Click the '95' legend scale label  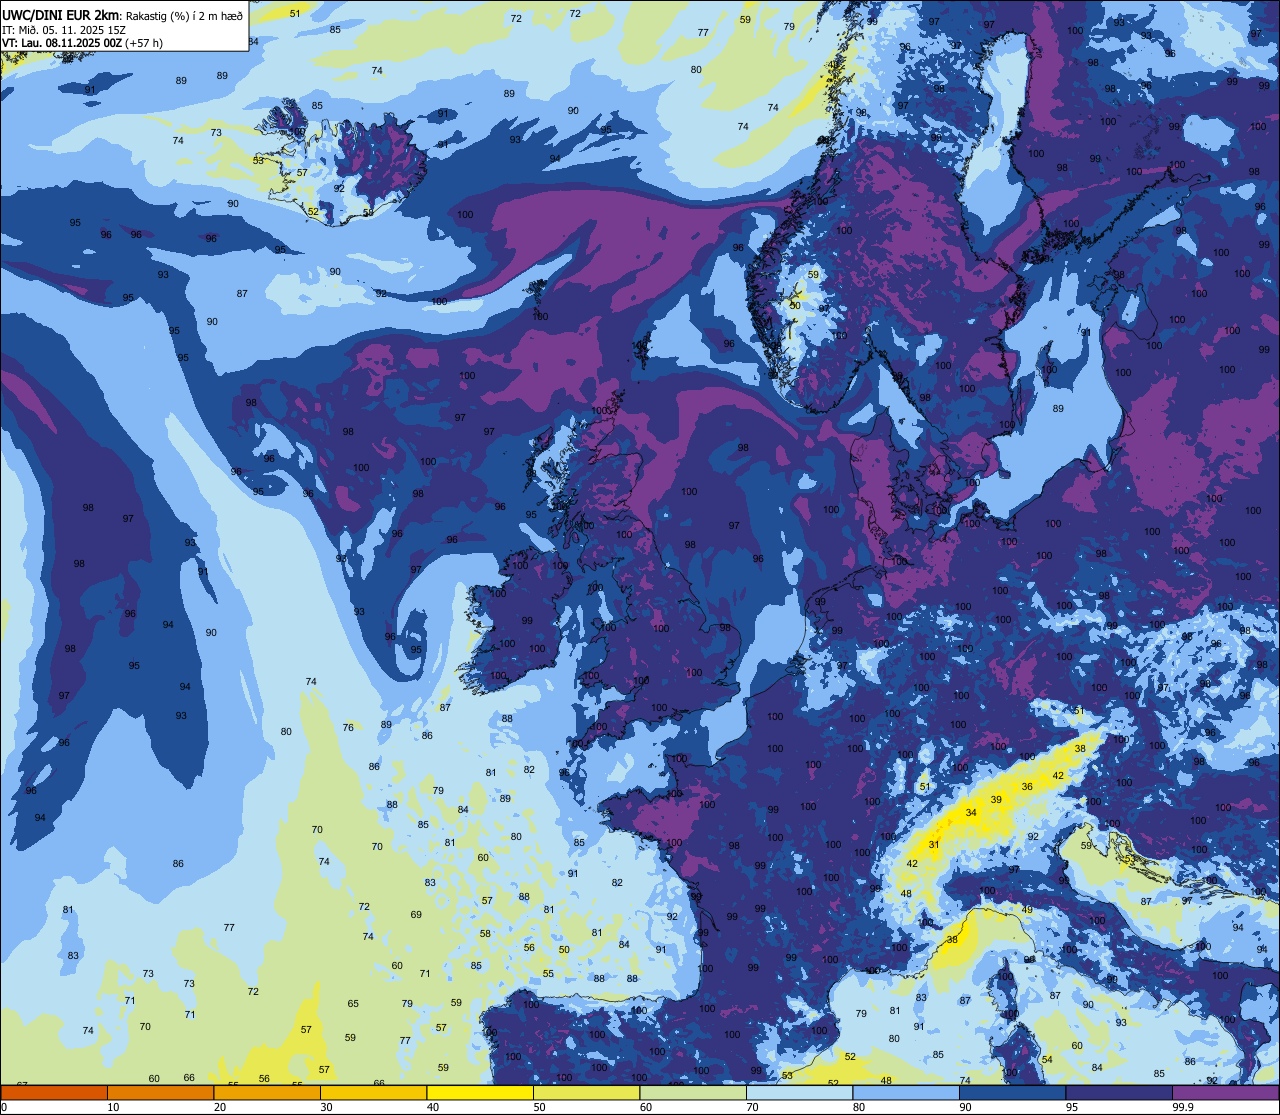coord(1072,1106)
